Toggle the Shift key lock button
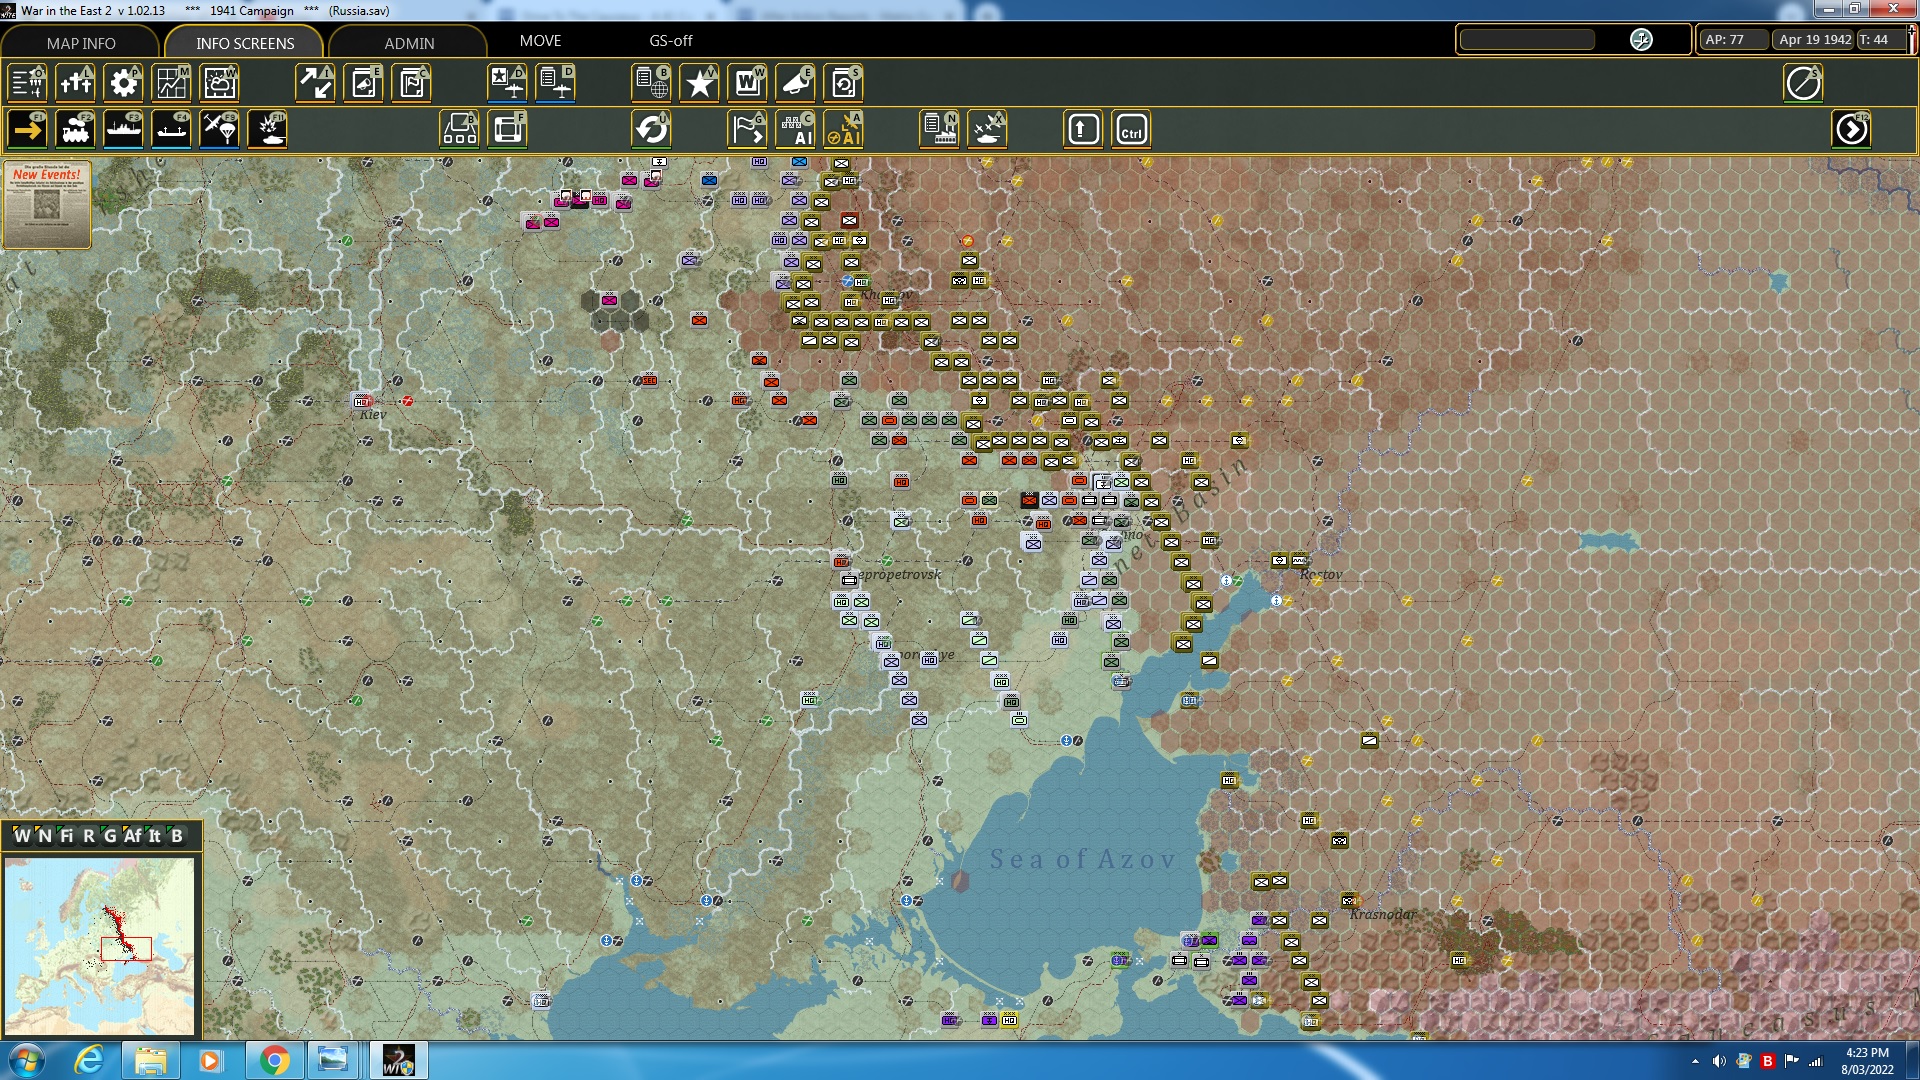 1083,130
